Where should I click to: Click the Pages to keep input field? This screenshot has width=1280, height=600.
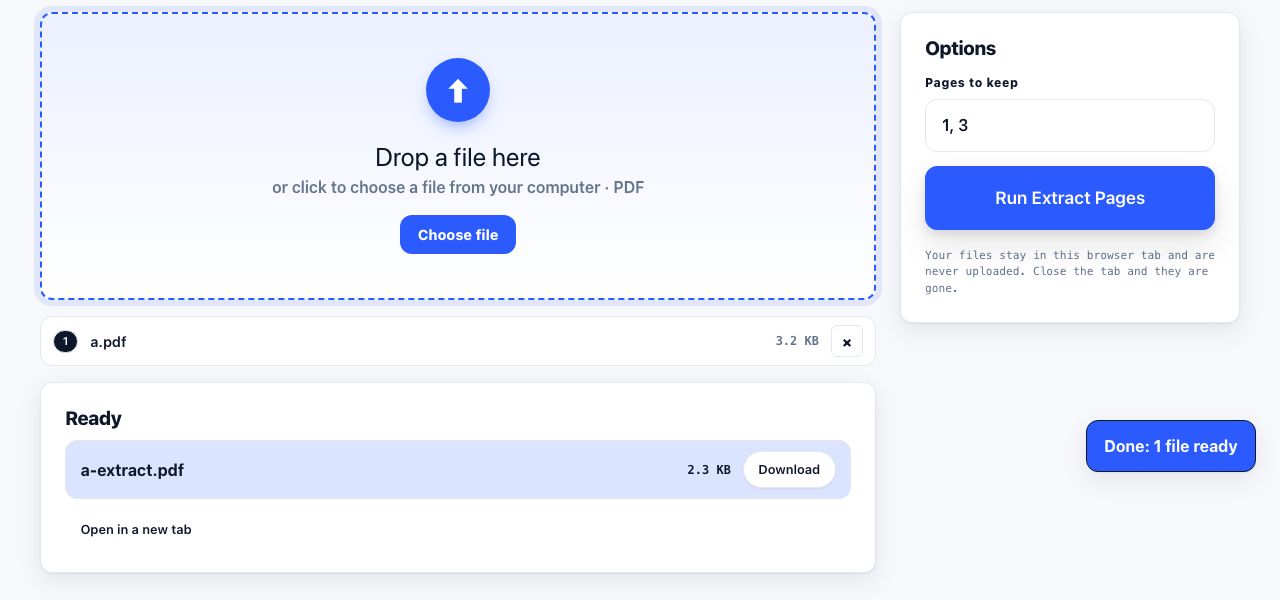[x=1070, y=126]
